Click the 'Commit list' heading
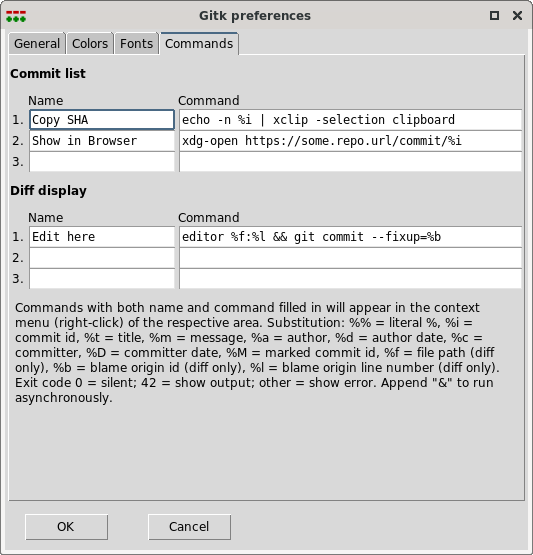The width and height of the screenshot is (533, 555). 48,74
